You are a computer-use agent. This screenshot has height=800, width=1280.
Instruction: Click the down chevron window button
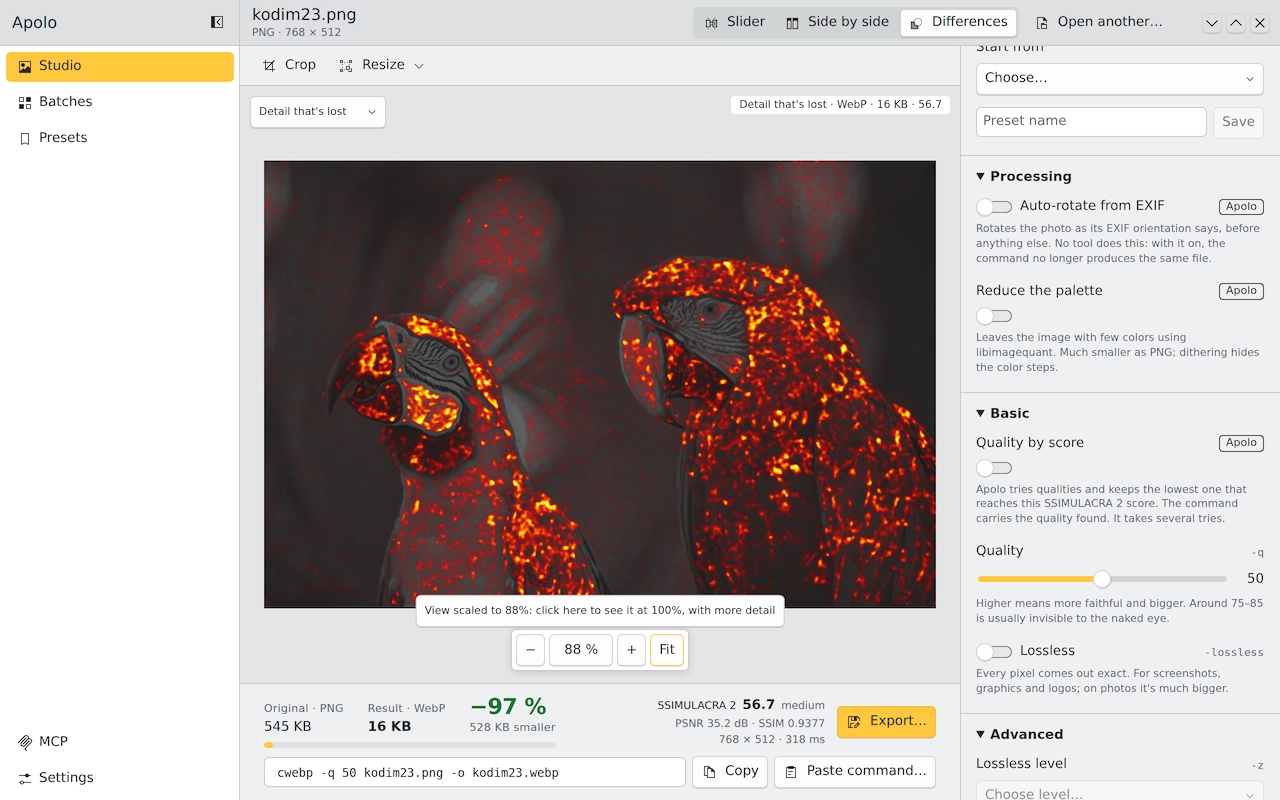click(x=1212, y=23)
